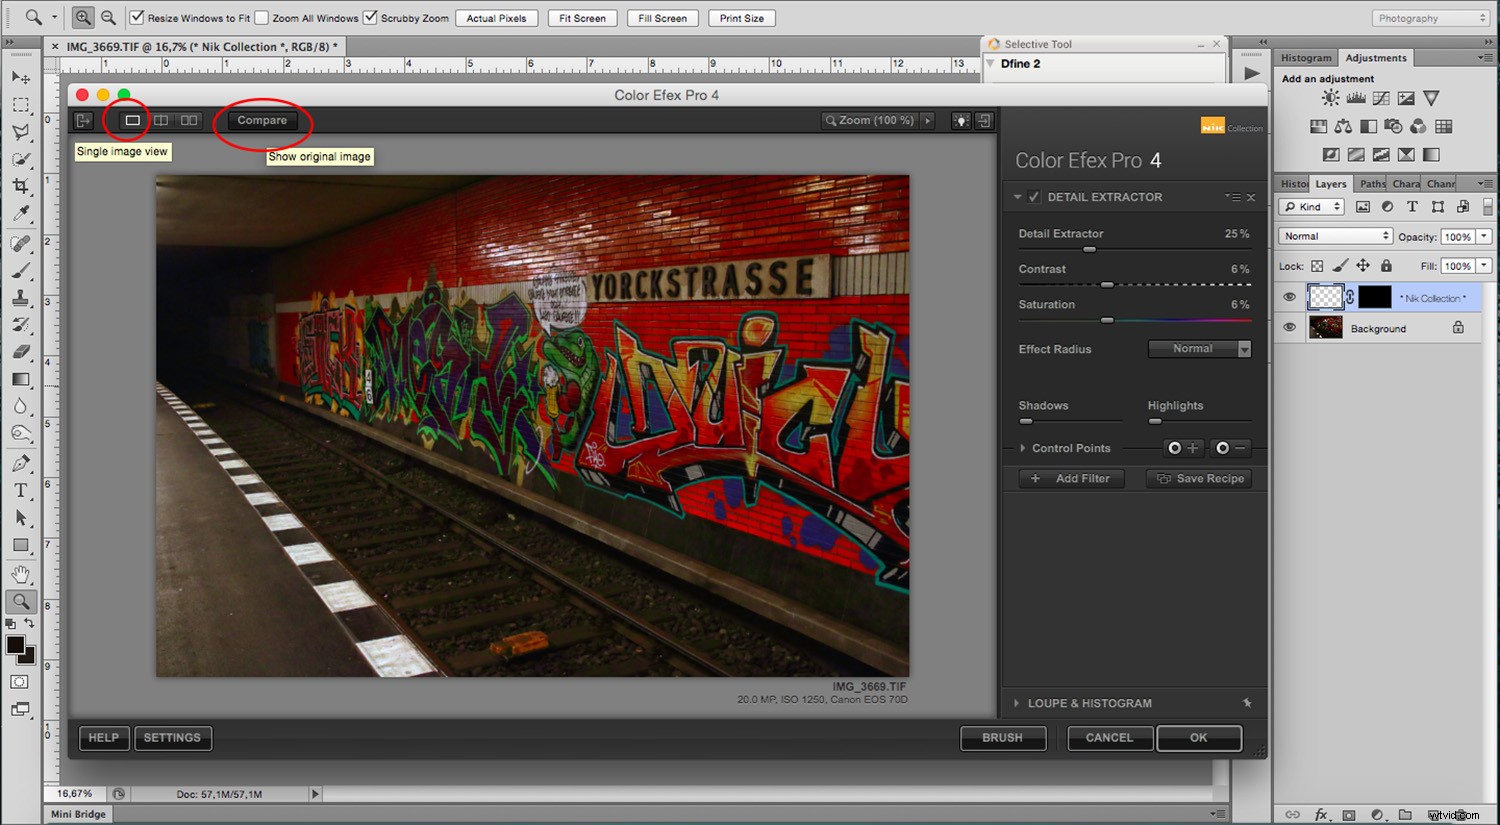Expand the Loupe & Histogram section
The width and height of the screenshot is (1500, 825).
click(1017, 703)
